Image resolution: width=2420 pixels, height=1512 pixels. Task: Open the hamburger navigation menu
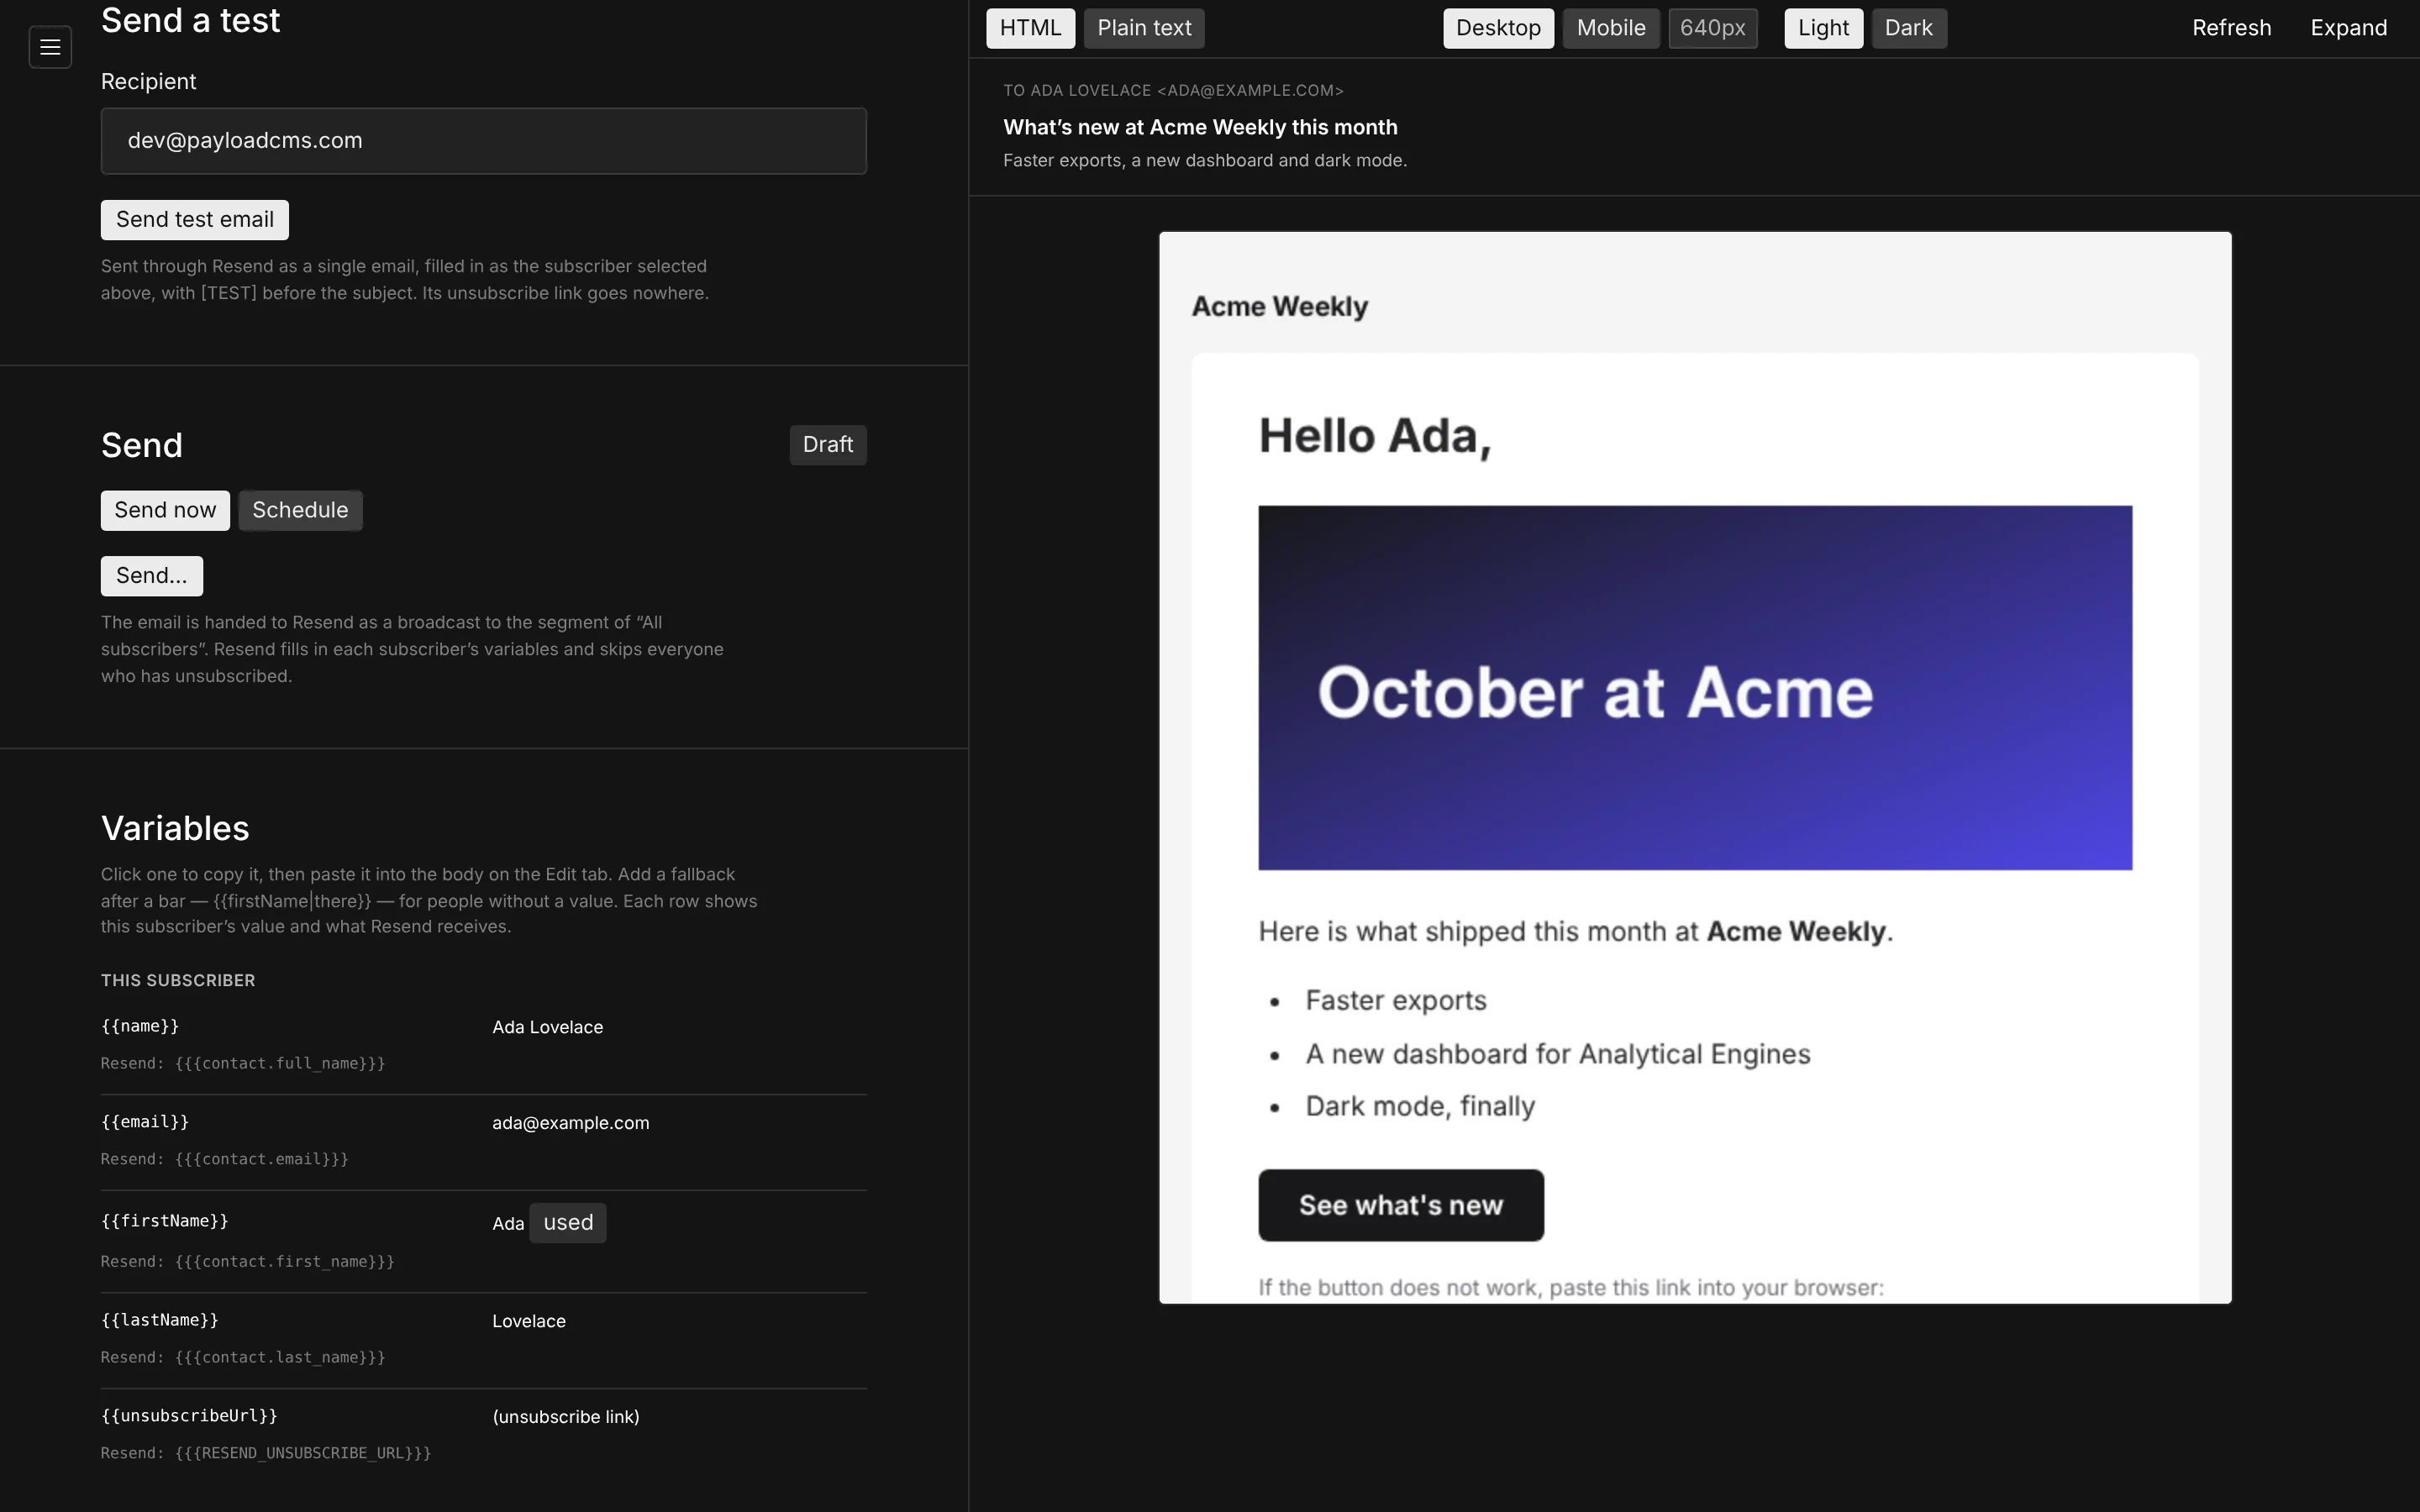[x=50, y=47]
